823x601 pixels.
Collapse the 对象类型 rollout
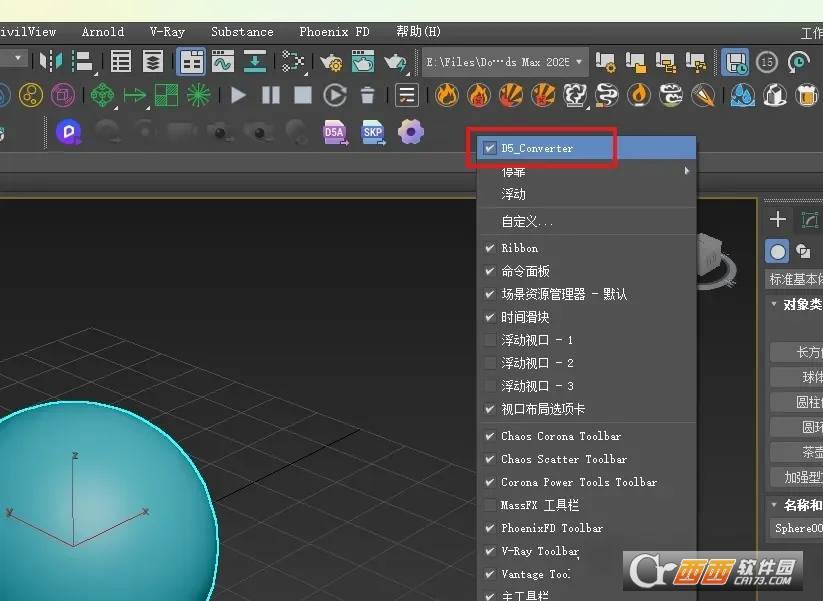[774, 304]
